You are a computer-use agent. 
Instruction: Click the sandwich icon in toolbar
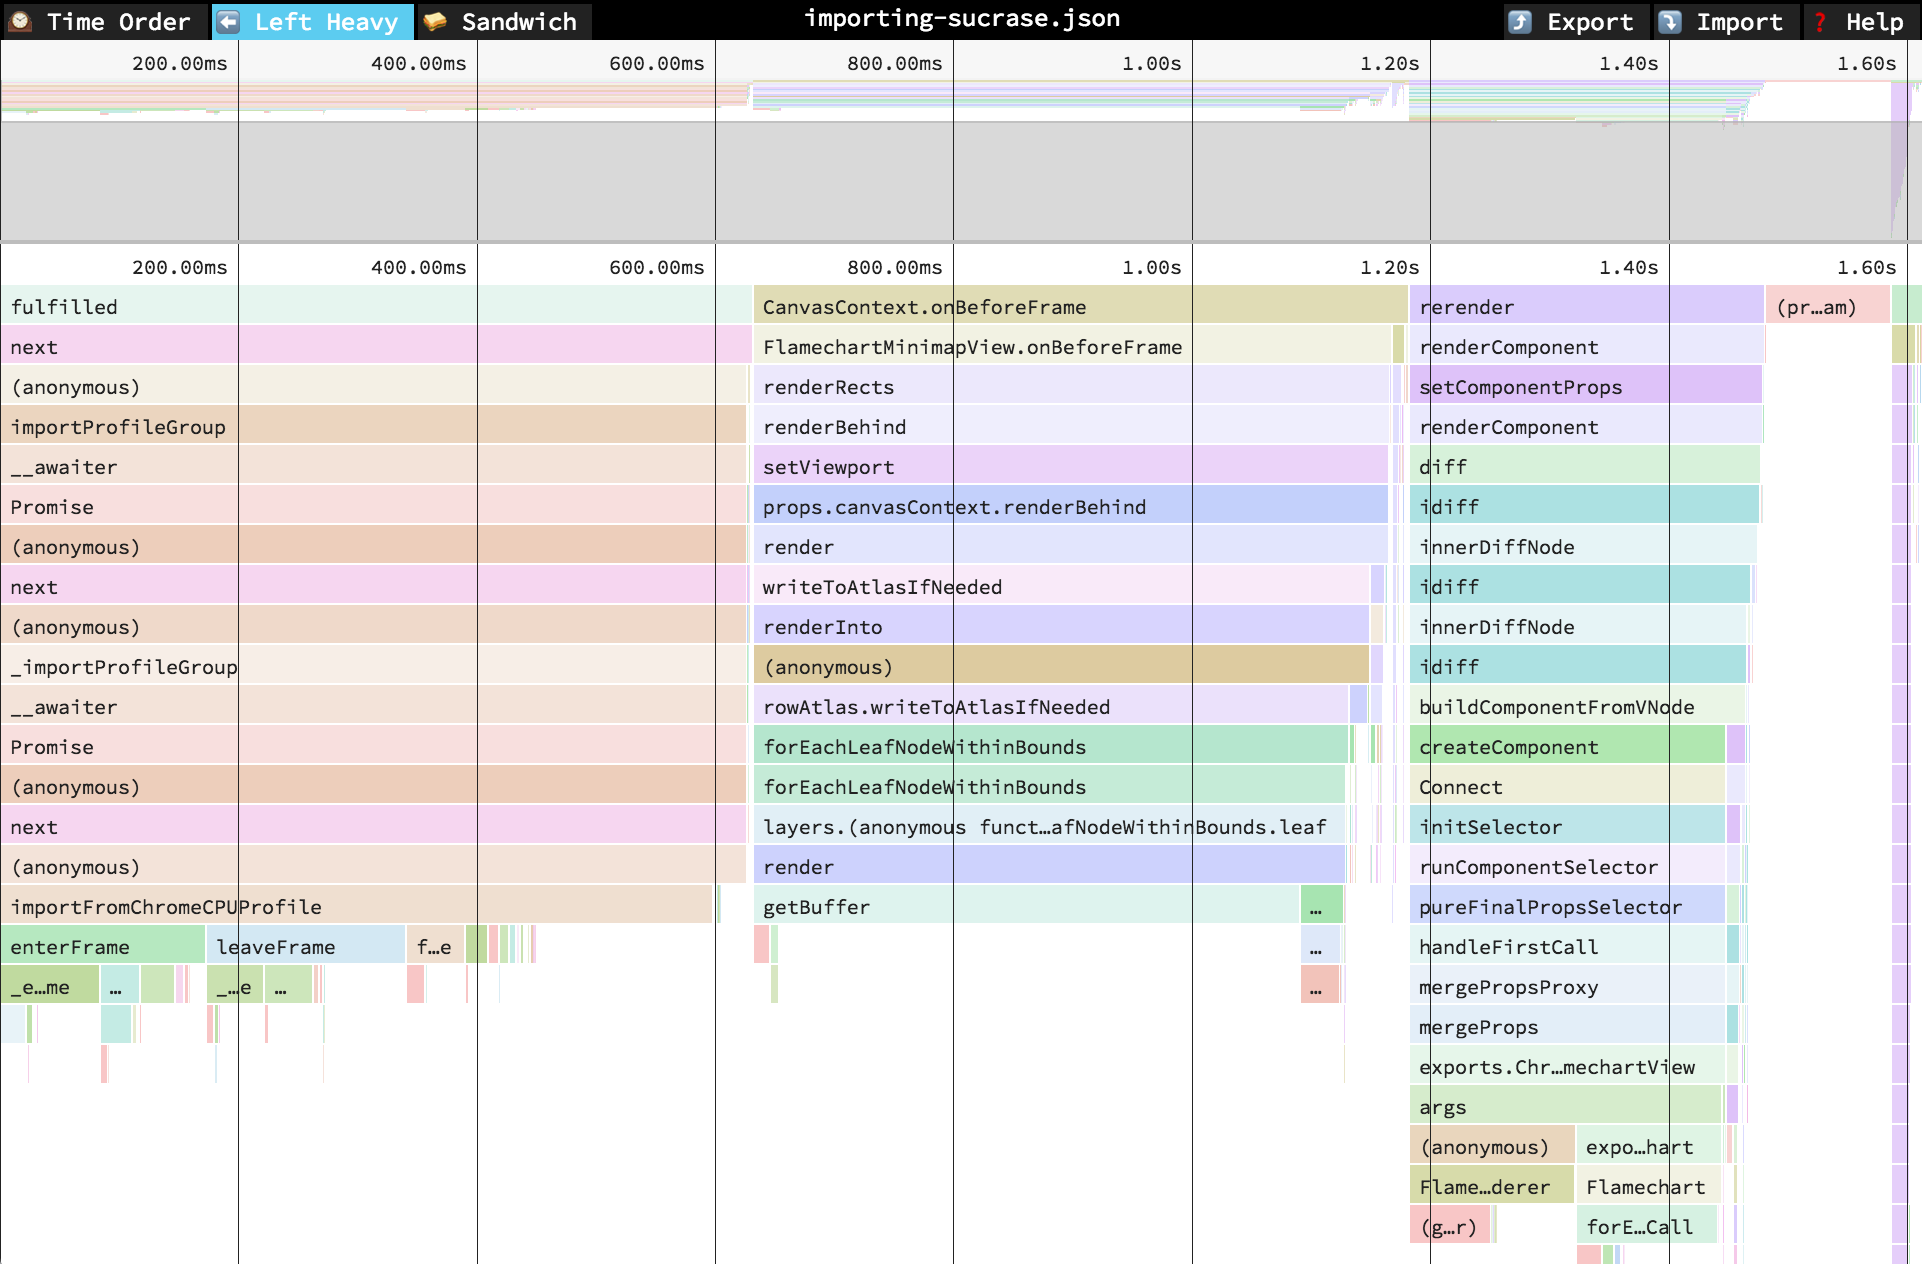pos(435,21)
